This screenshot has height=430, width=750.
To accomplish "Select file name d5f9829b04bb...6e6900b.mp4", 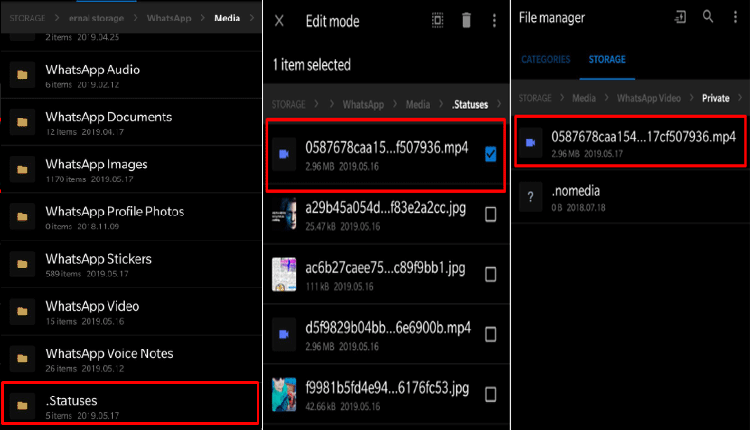I will click(388, 328).
